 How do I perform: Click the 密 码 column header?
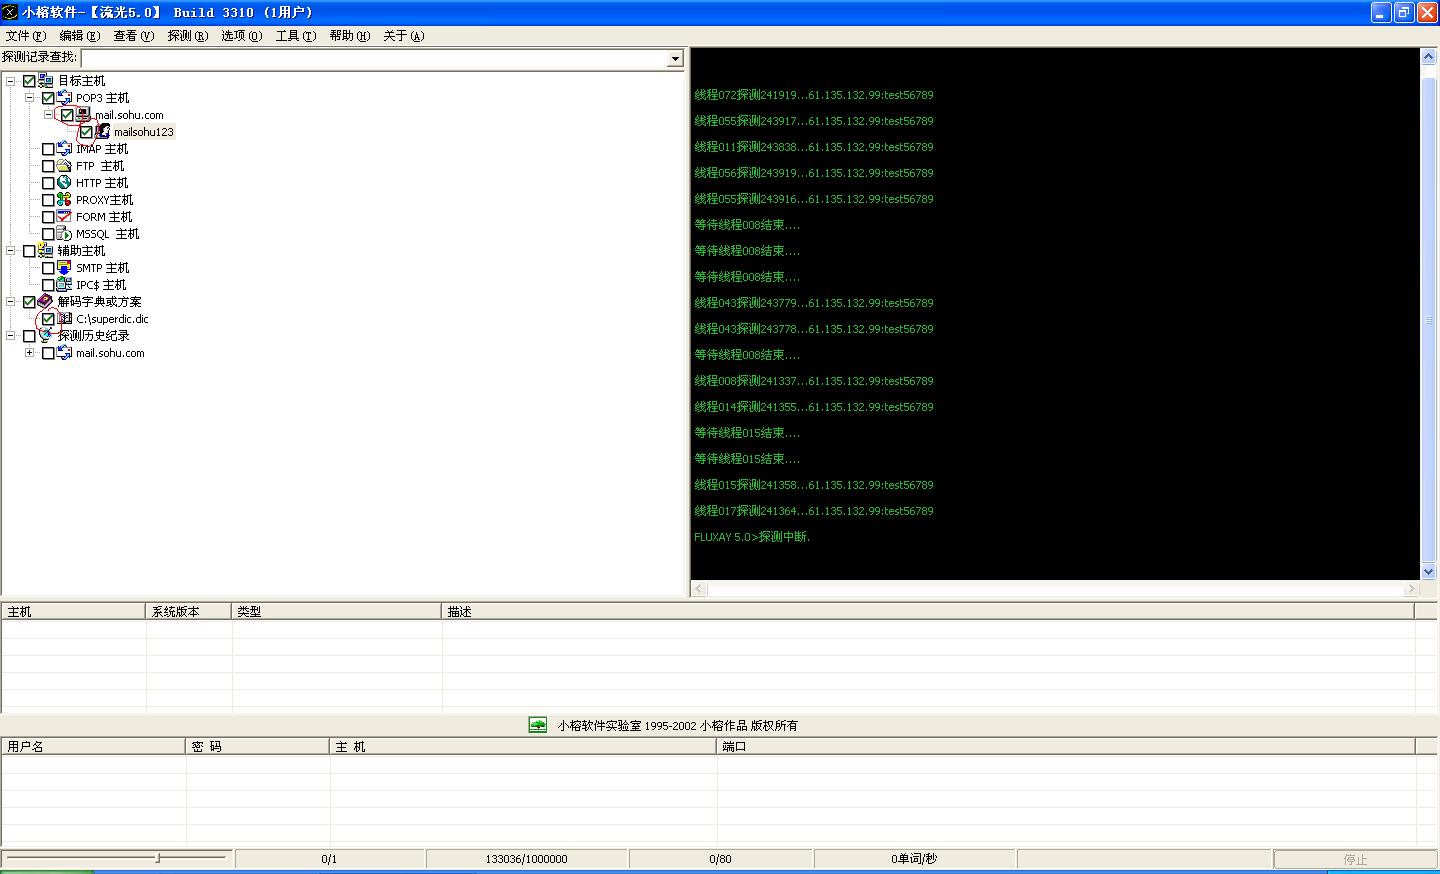(x=257, y=746)
